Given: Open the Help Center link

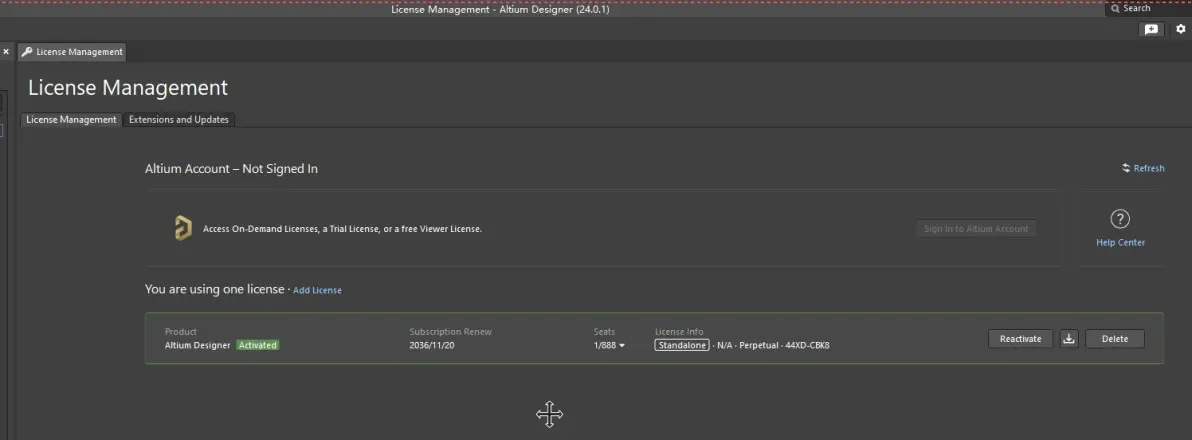Looking at the screenshot, I should 1121,242.
